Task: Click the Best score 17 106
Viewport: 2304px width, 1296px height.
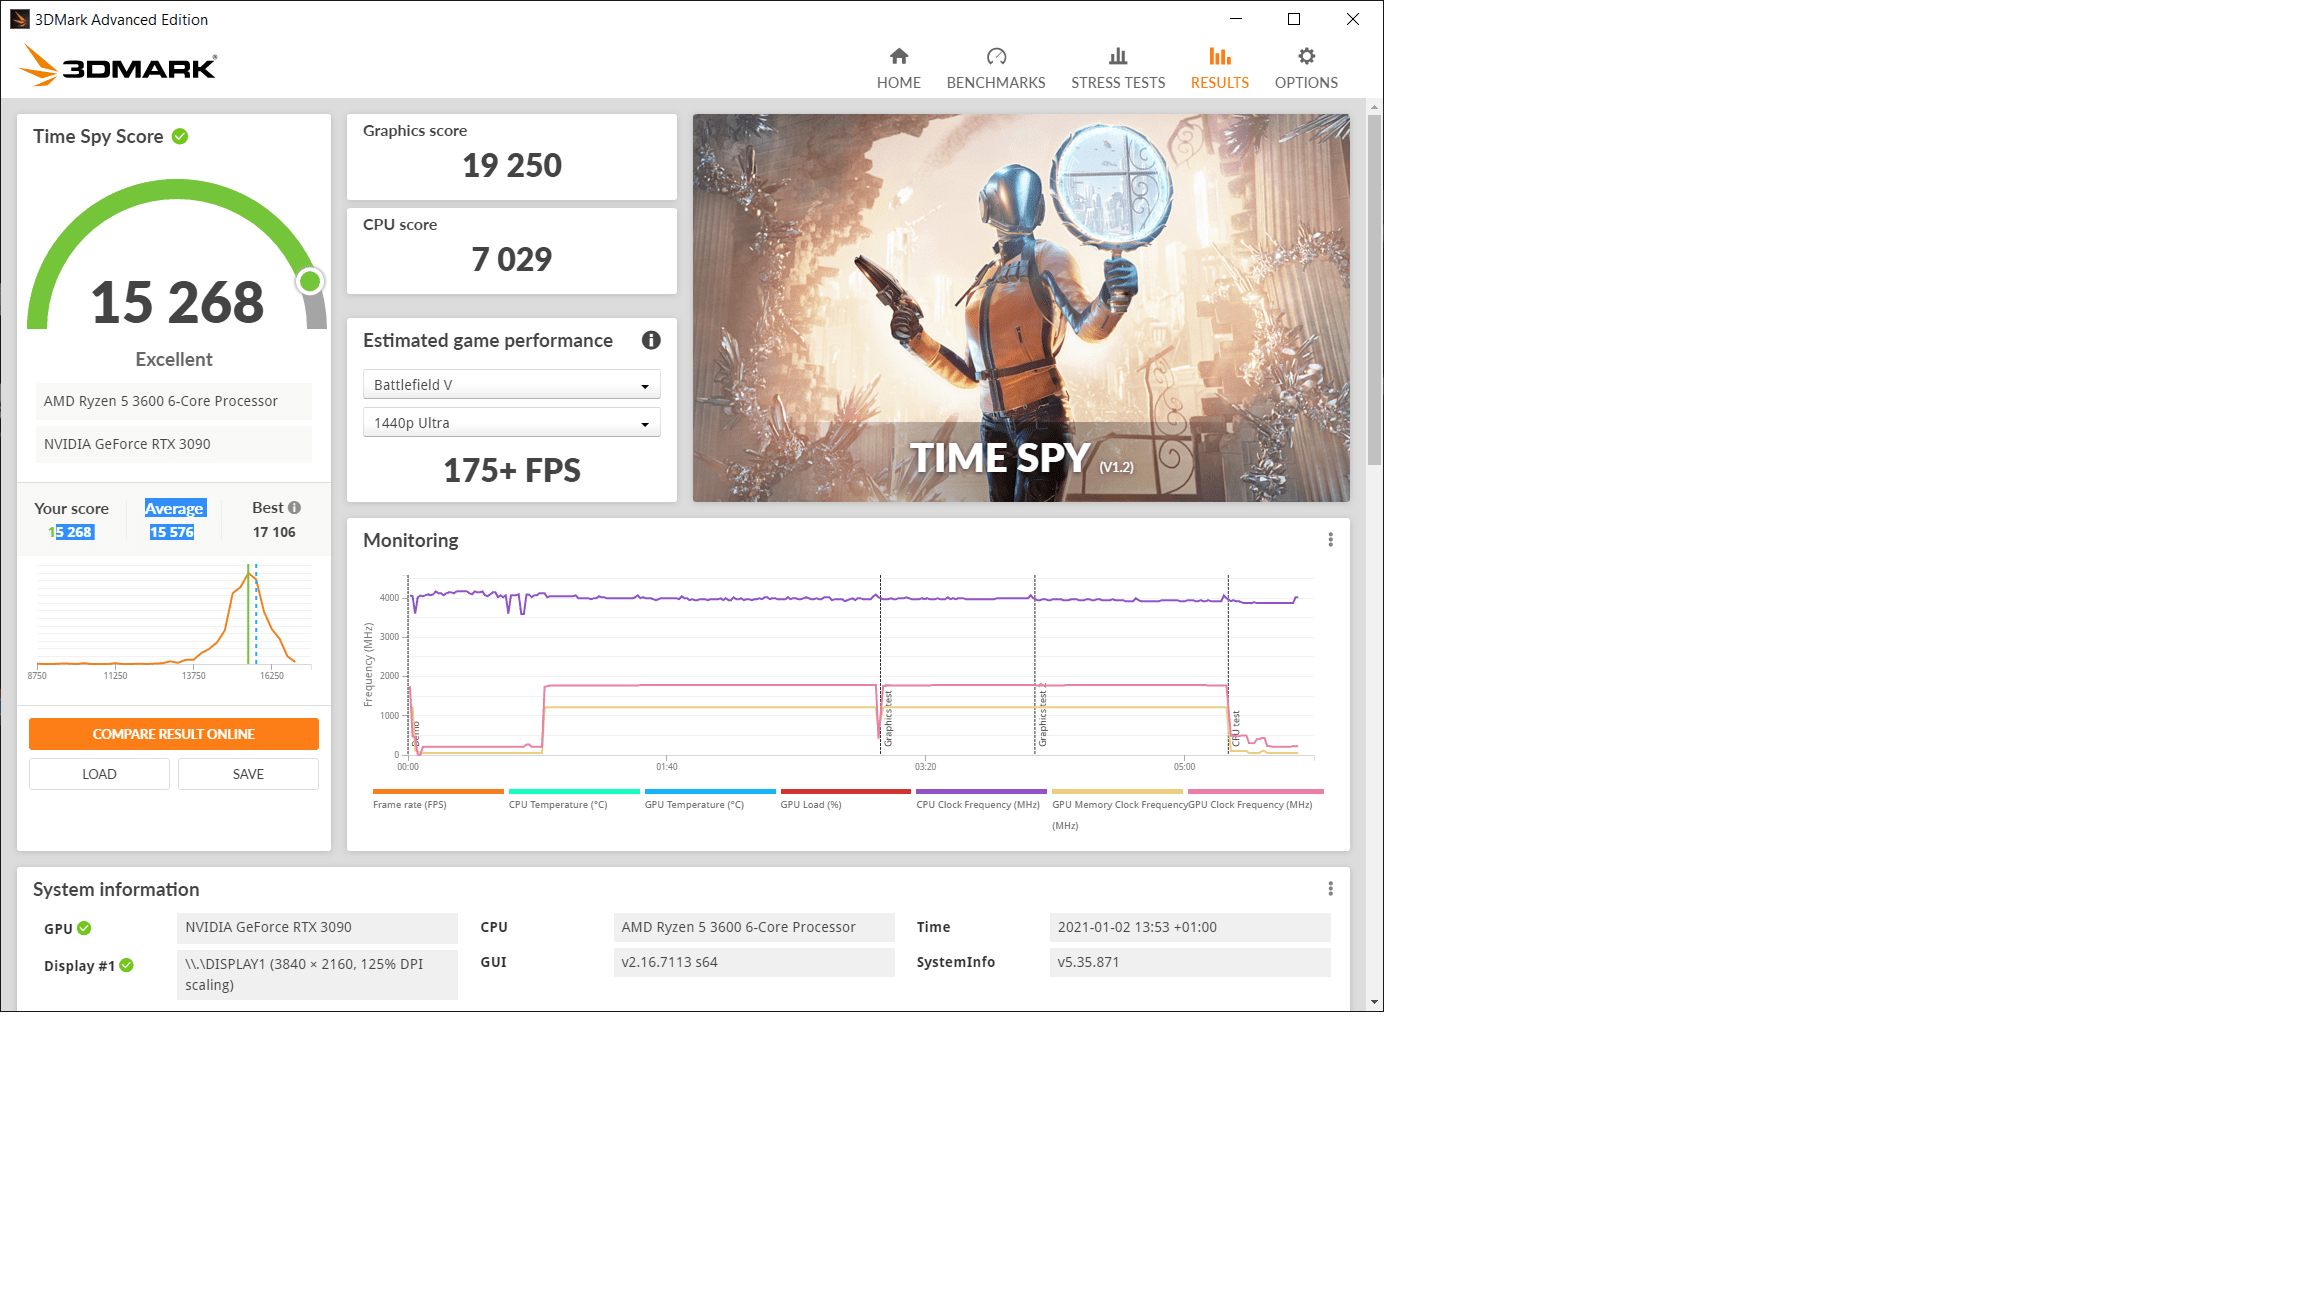Action: coord(274,532)
